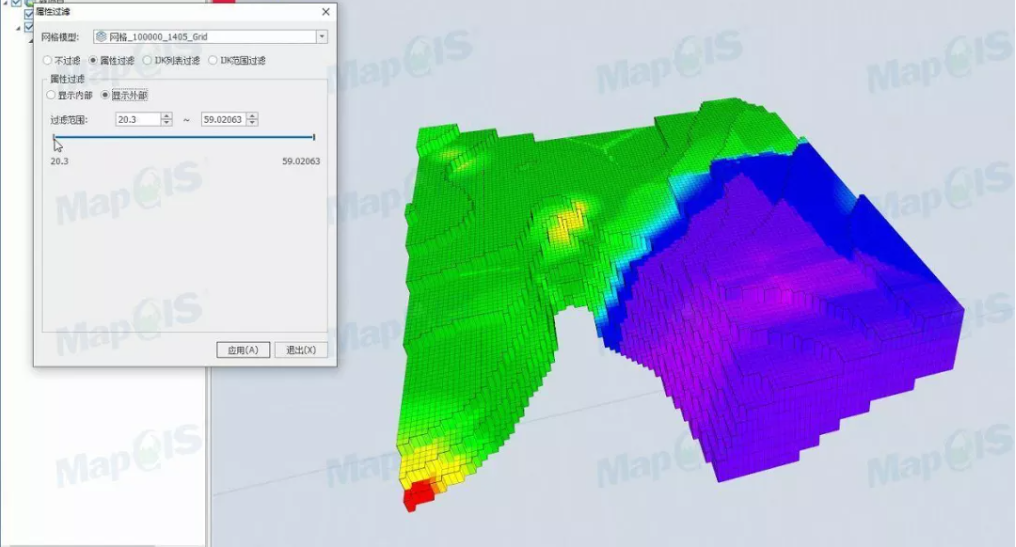Image resolution: width=1016 pixels, height=547 pixels.
Task: Increase the minimum filter value with up arrow
Action: pos(167,116)
